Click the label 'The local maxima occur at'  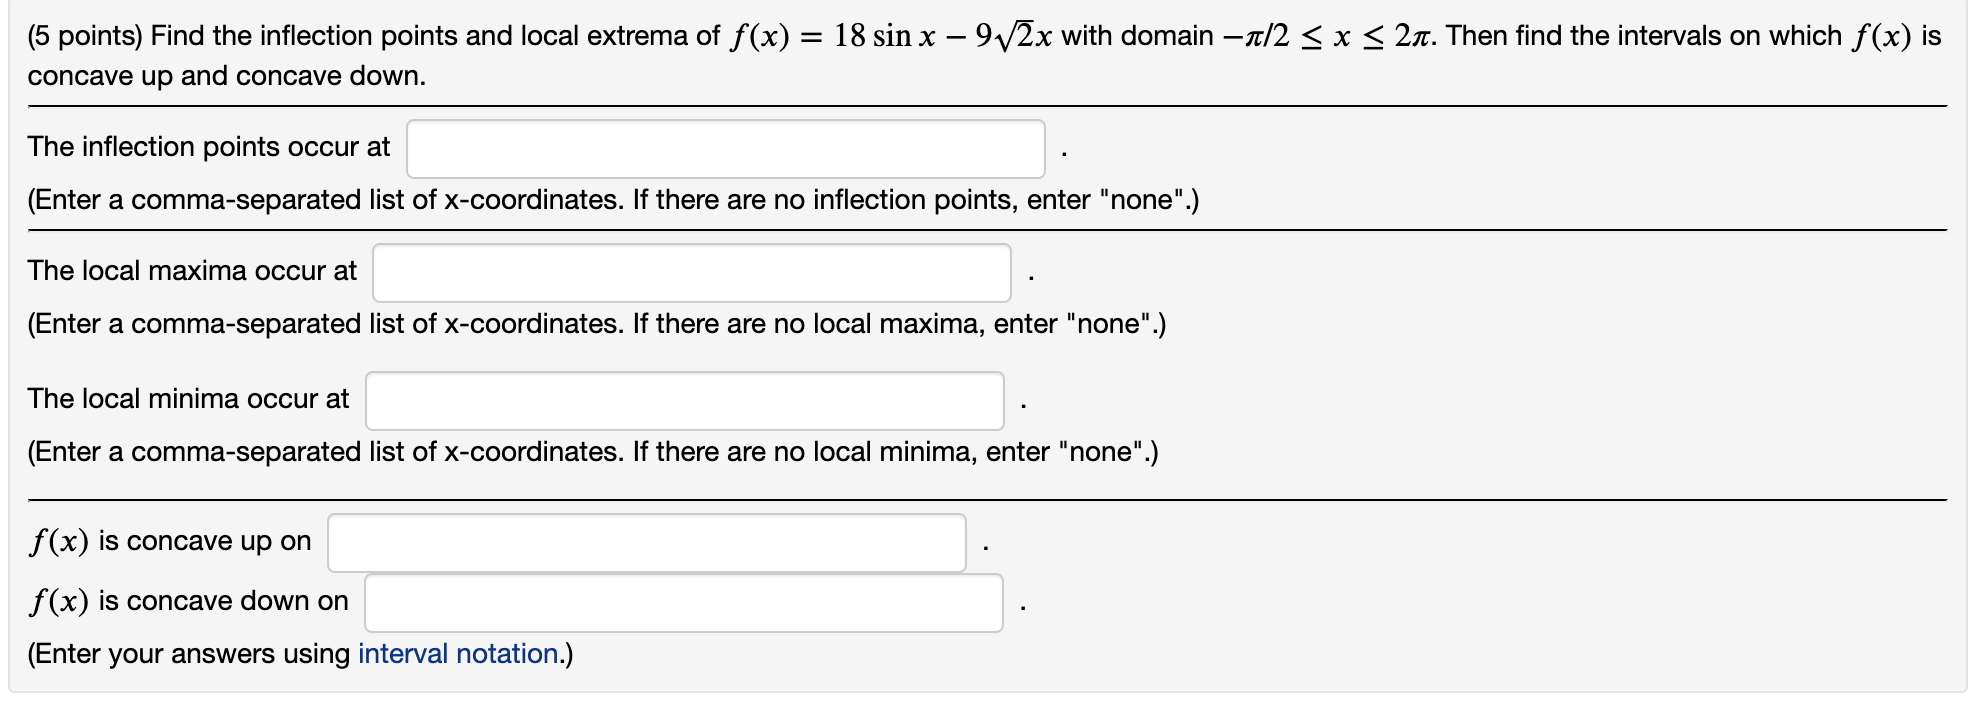point(191,271)
